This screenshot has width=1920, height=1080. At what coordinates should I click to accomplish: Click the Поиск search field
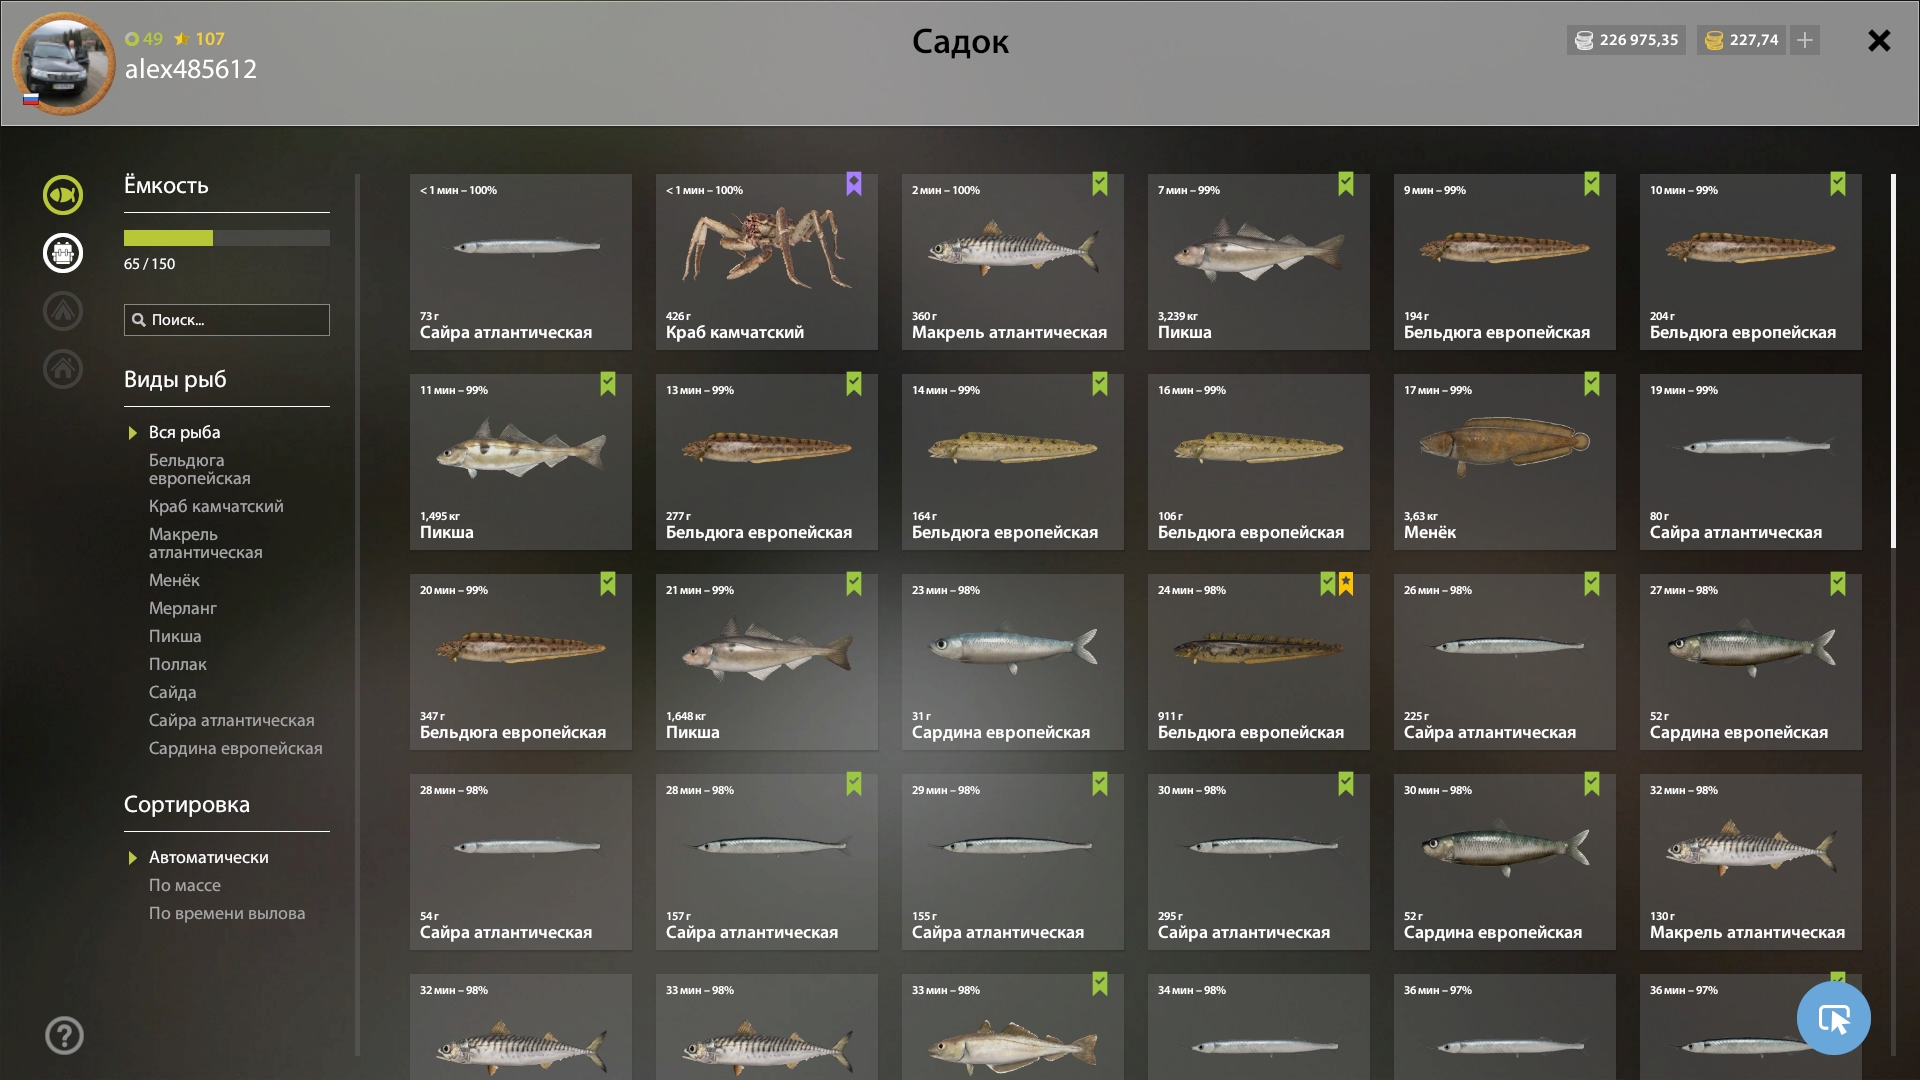pyautogui.click(x=227, y=320)
